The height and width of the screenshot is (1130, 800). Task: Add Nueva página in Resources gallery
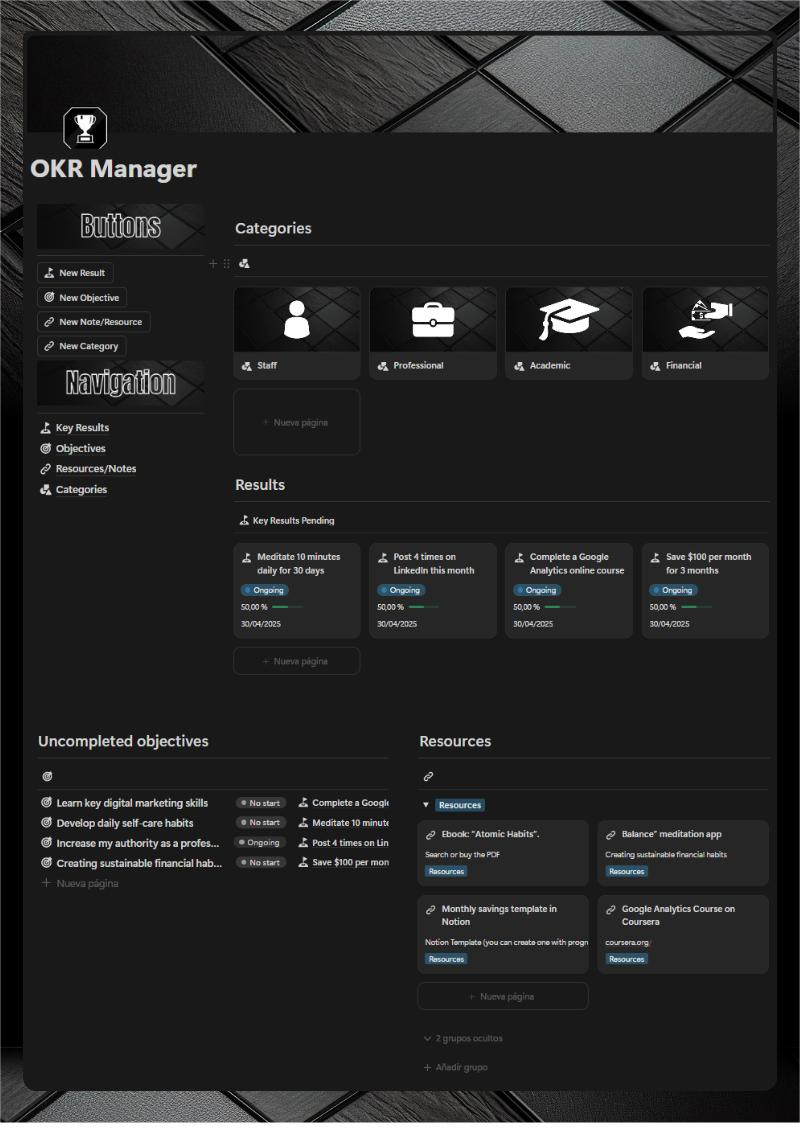pos(502,997)
